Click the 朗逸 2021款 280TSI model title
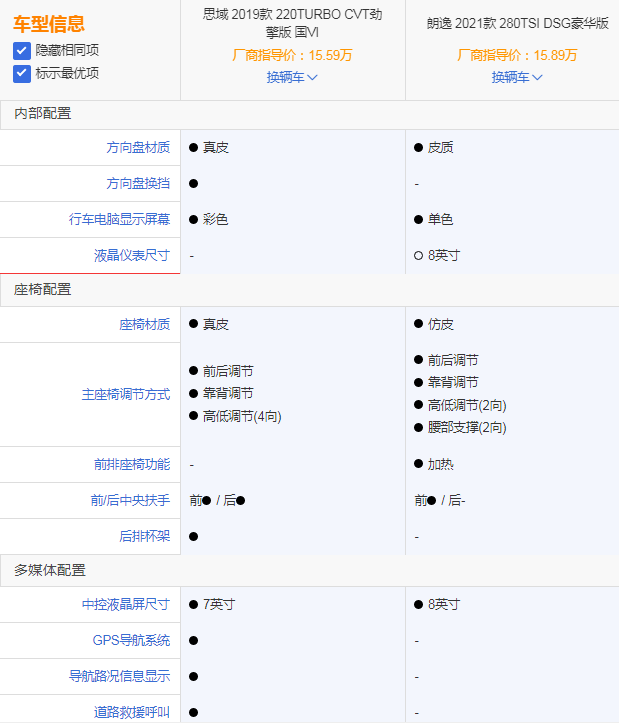Viewport: 619px width, 728px height. [x=517, y=23]
